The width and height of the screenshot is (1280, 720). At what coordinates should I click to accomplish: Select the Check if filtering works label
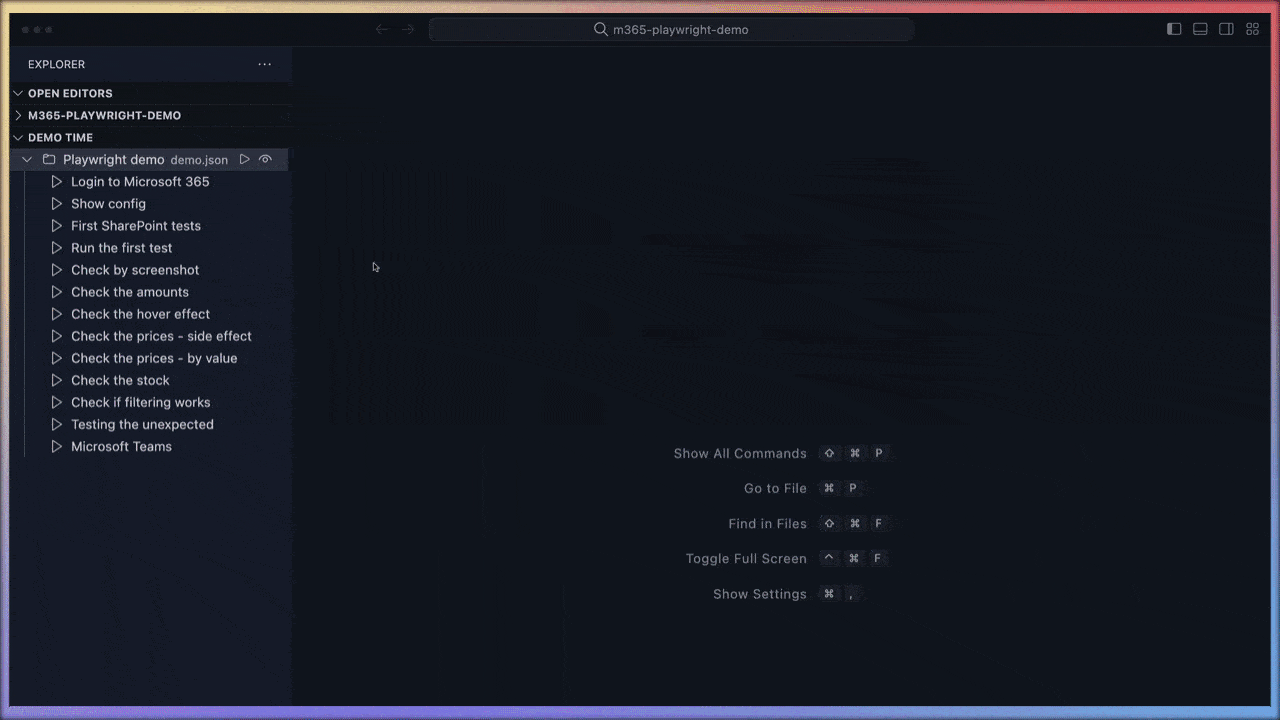pos(141,402)
